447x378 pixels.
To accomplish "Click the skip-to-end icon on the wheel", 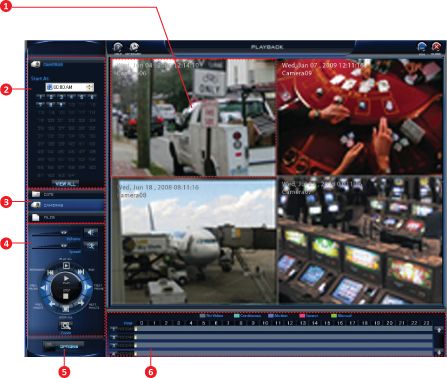I will click(x=81, y=272).
